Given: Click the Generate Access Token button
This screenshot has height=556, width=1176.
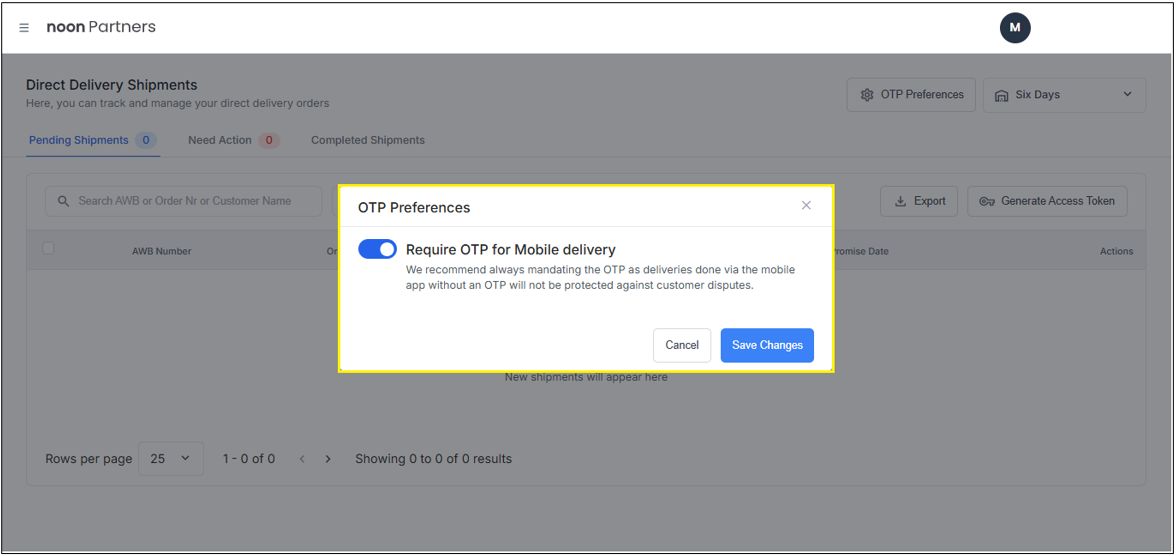Looking at the screenshot, I should (1047, 201).
